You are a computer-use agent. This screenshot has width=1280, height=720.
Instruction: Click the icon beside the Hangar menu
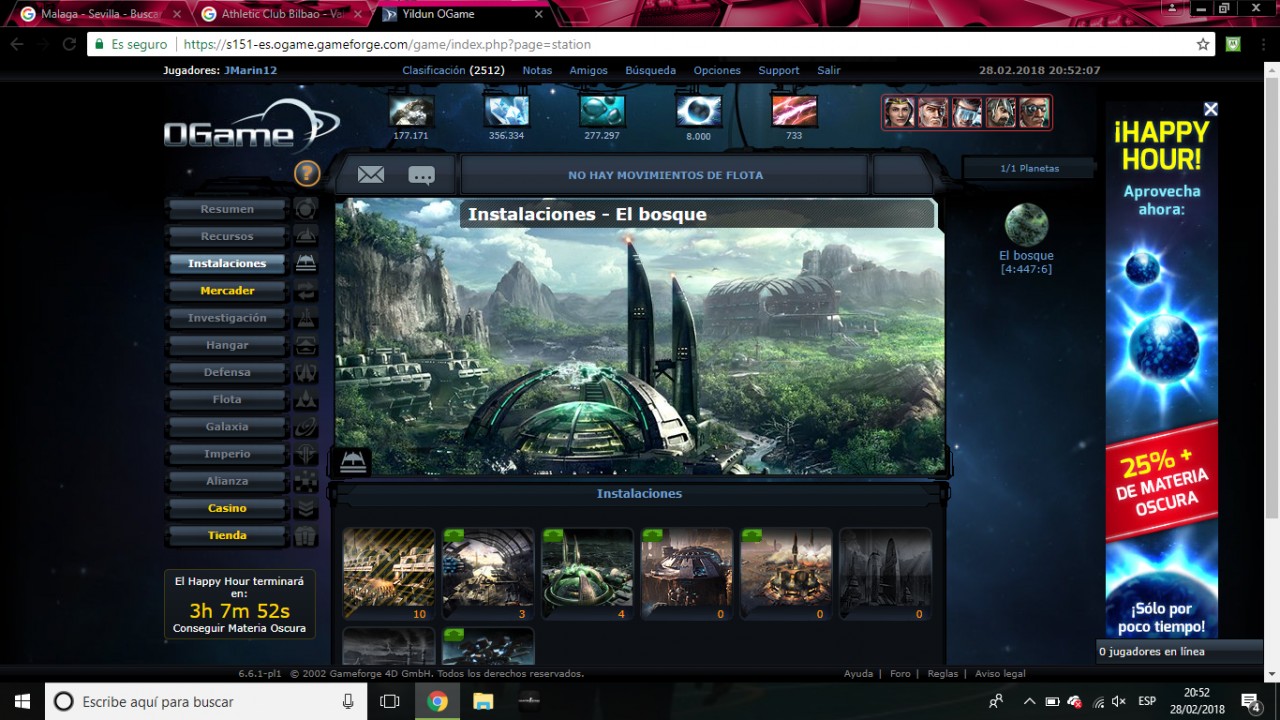pos(306,345)
